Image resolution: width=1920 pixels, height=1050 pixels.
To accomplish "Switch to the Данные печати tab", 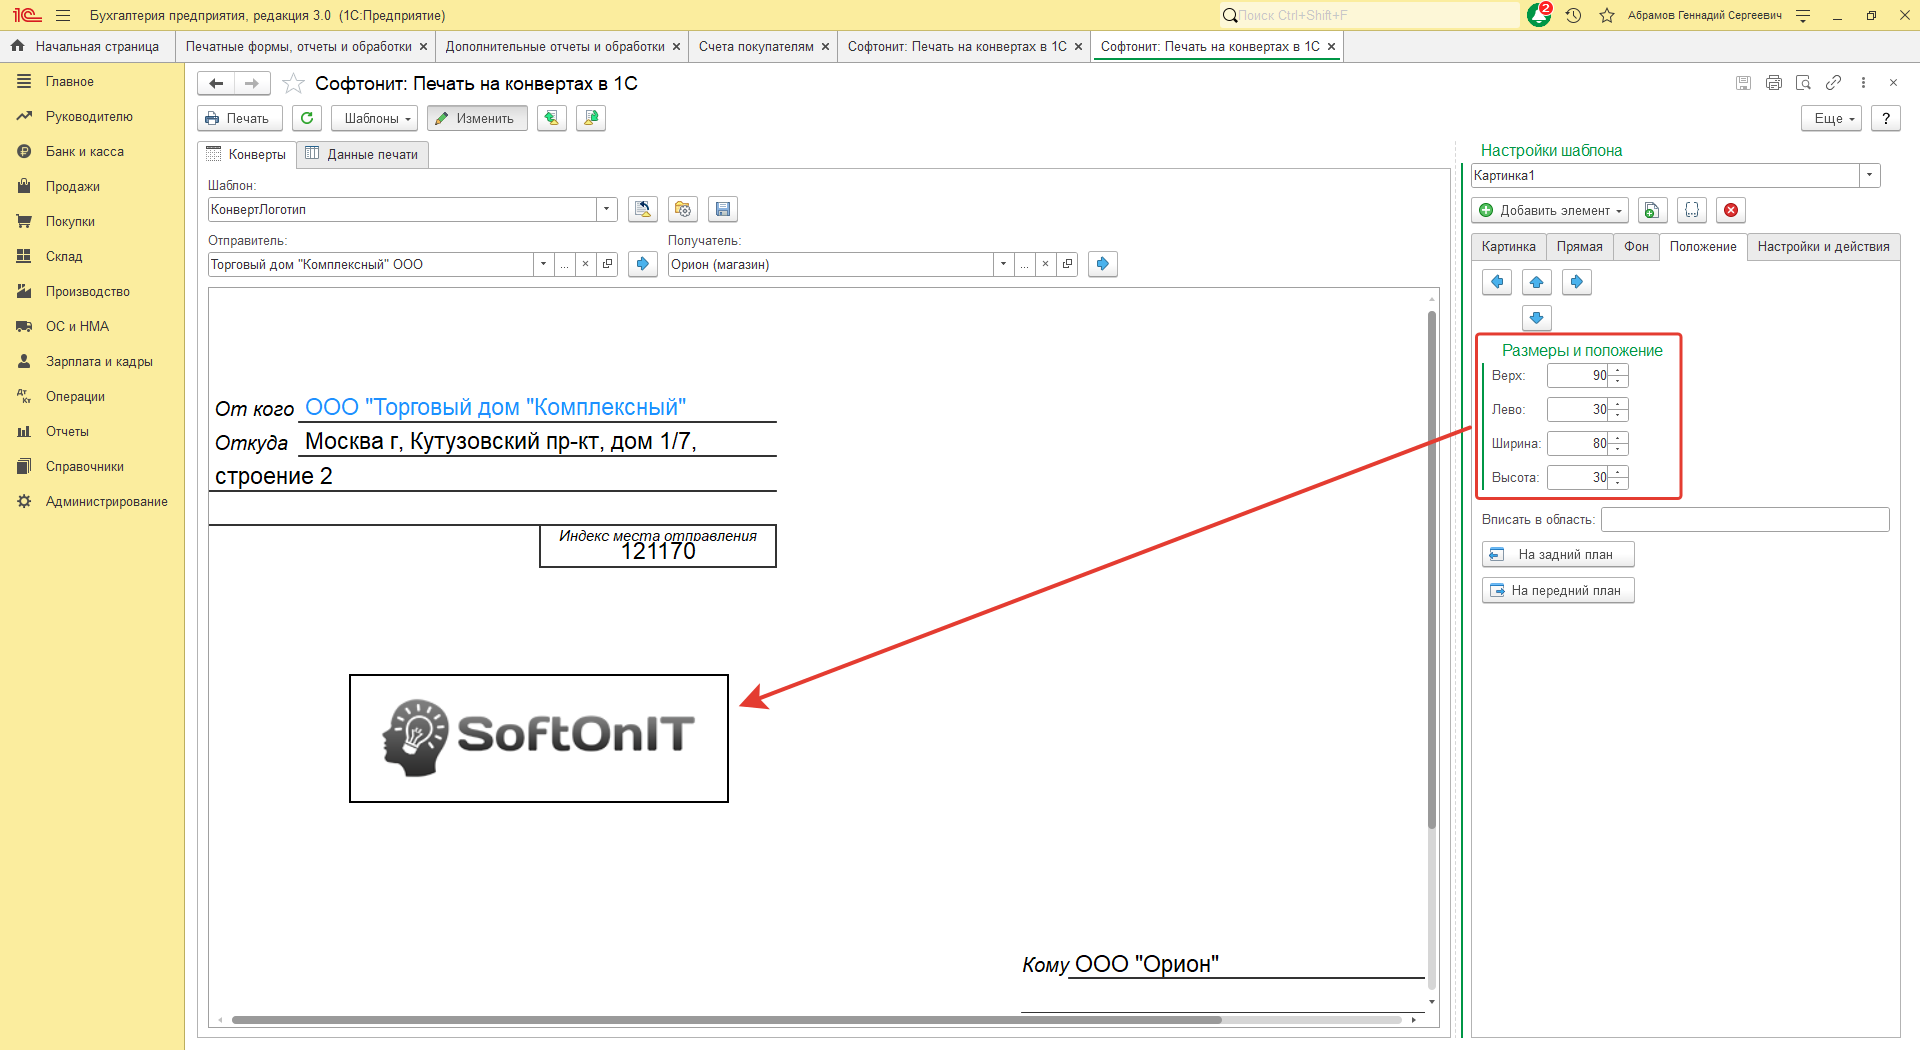I will pos(362,154).
